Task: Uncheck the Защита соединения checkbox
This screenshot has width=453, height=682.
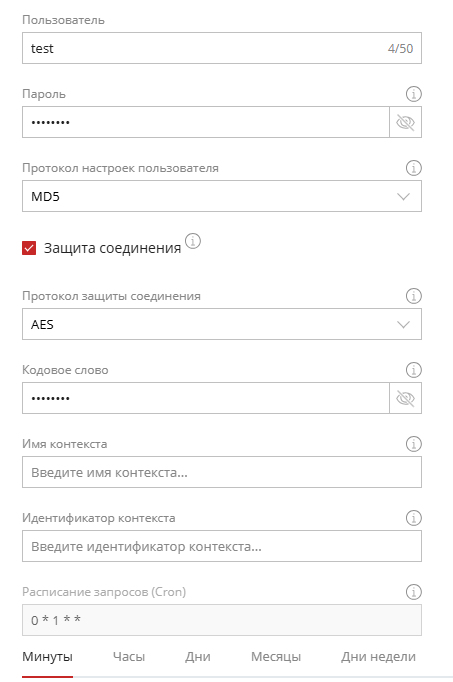Action: click(29, 248)
